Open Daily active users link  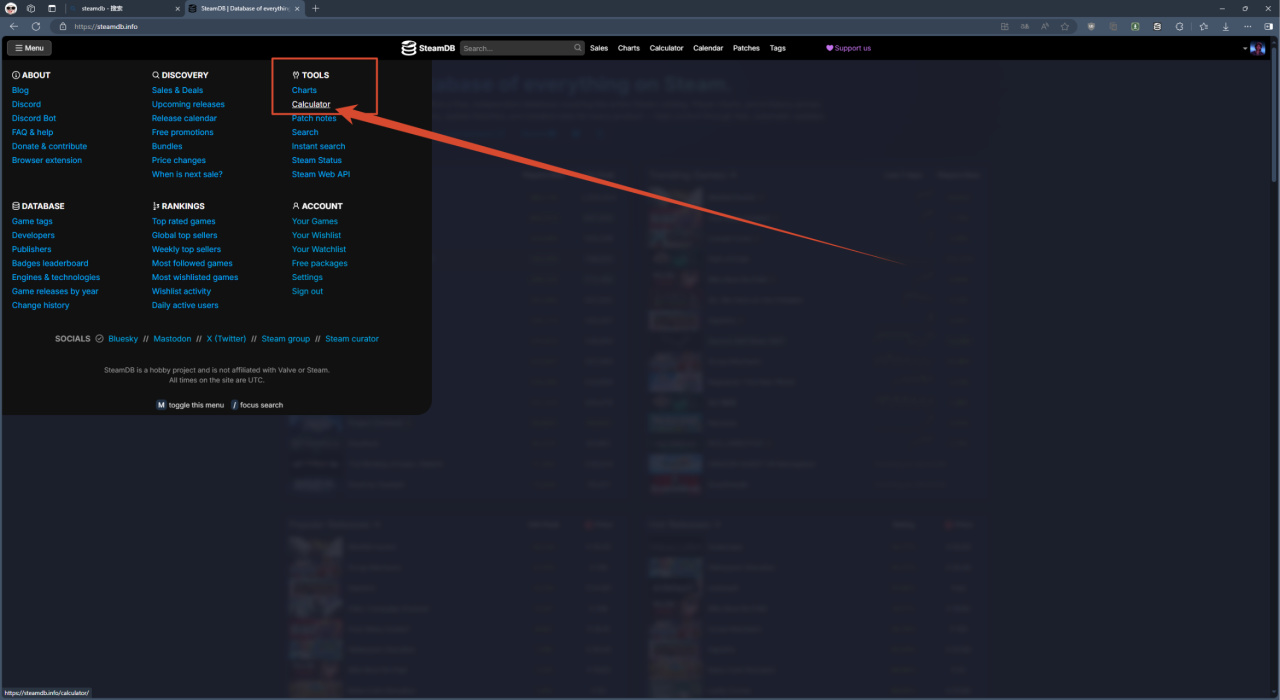click(x=185, y=305)
